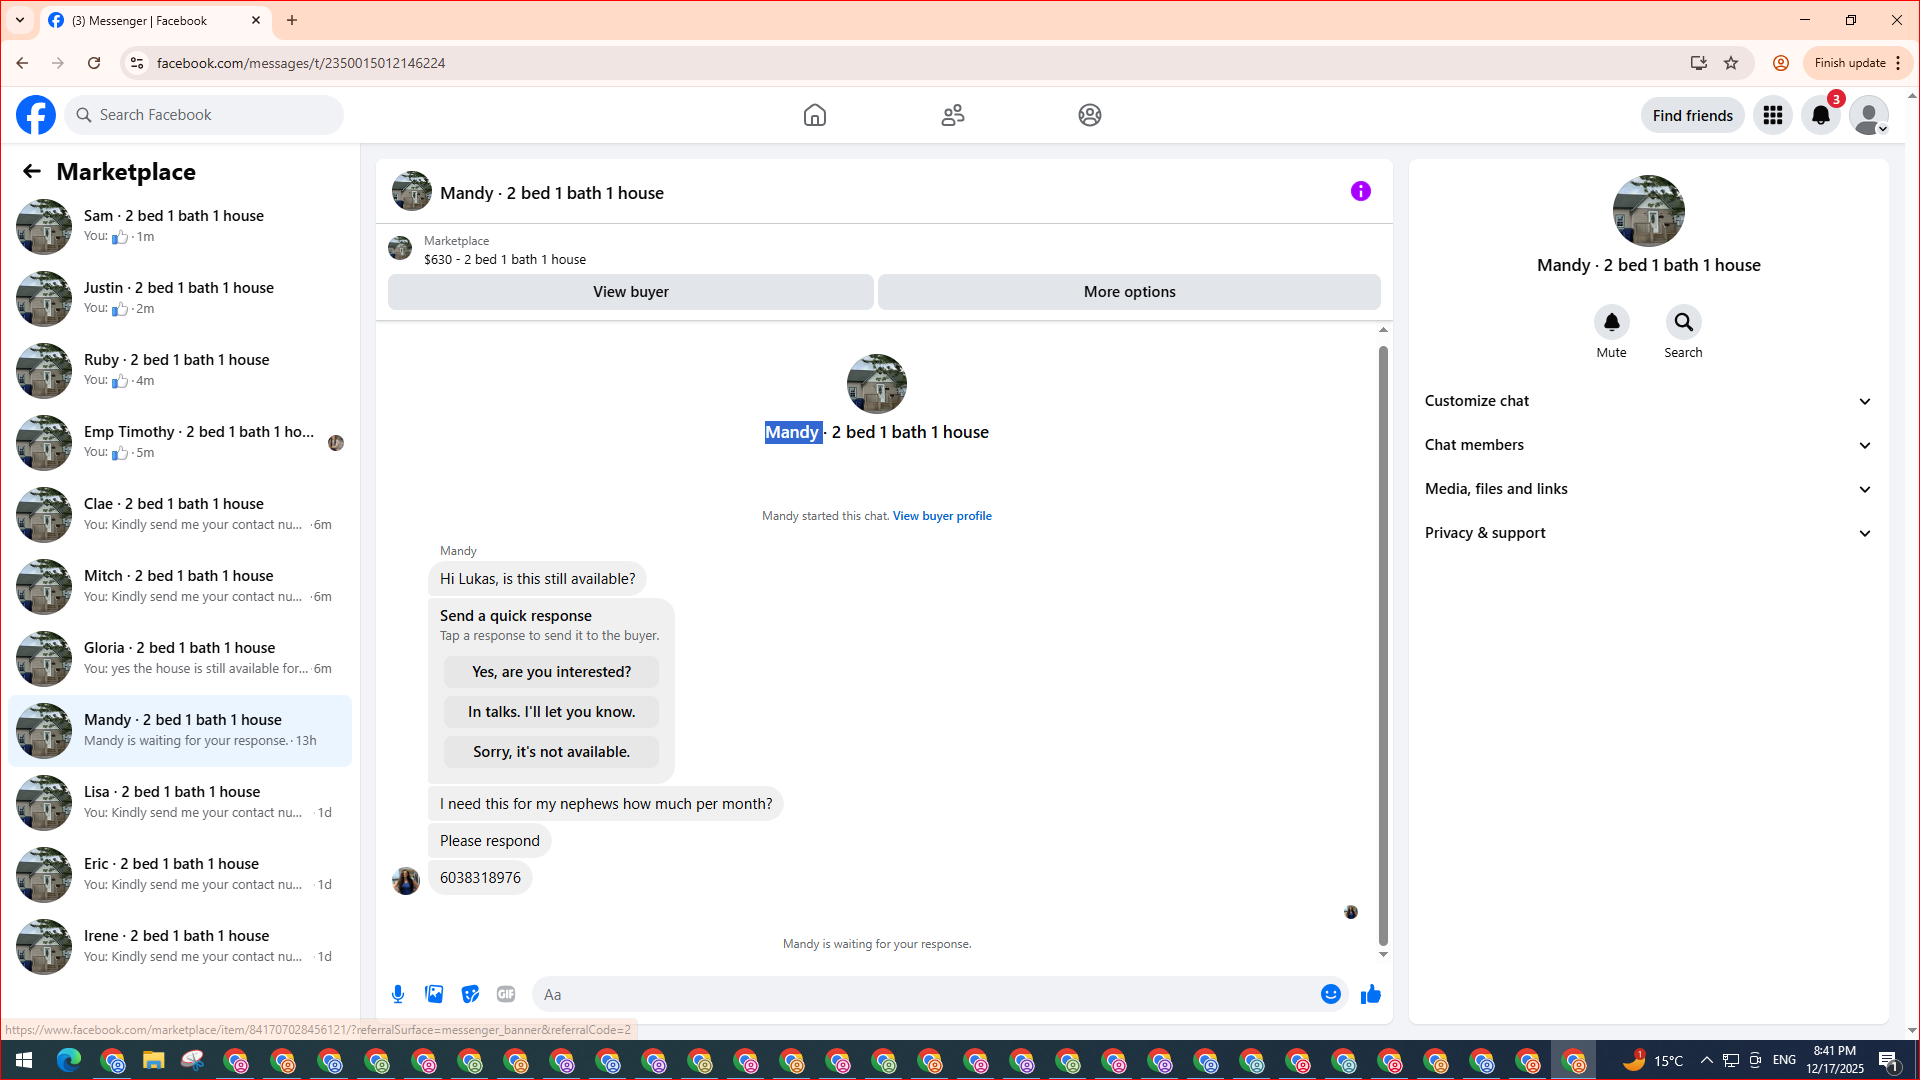Open the View buyer profile link
The width and height of the screenshot is (1920, 1080).
coord(941,516)
